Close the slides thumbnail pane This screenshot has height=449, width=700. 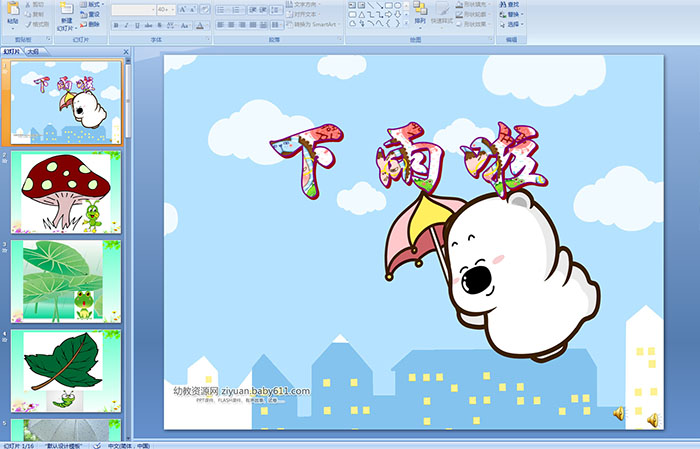tap(126, 52)
